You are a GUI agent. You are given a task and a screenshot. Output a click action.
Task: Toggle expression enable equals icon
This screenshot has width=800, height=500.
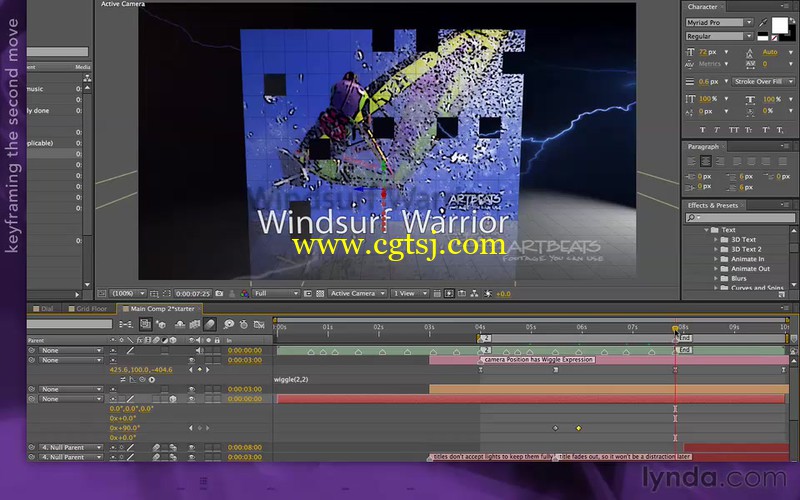point(123,380)
